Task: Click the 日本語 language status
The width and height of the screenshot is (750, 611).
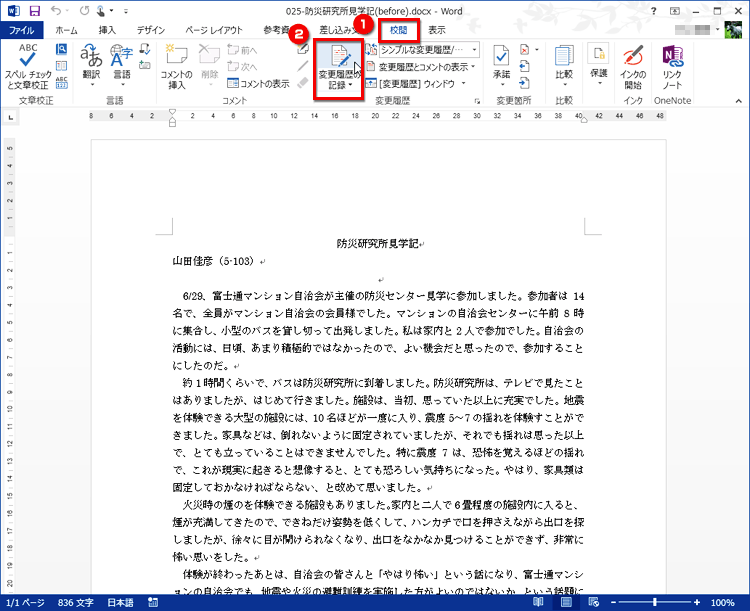Action: pyautogui.click(x=120, y=602)
